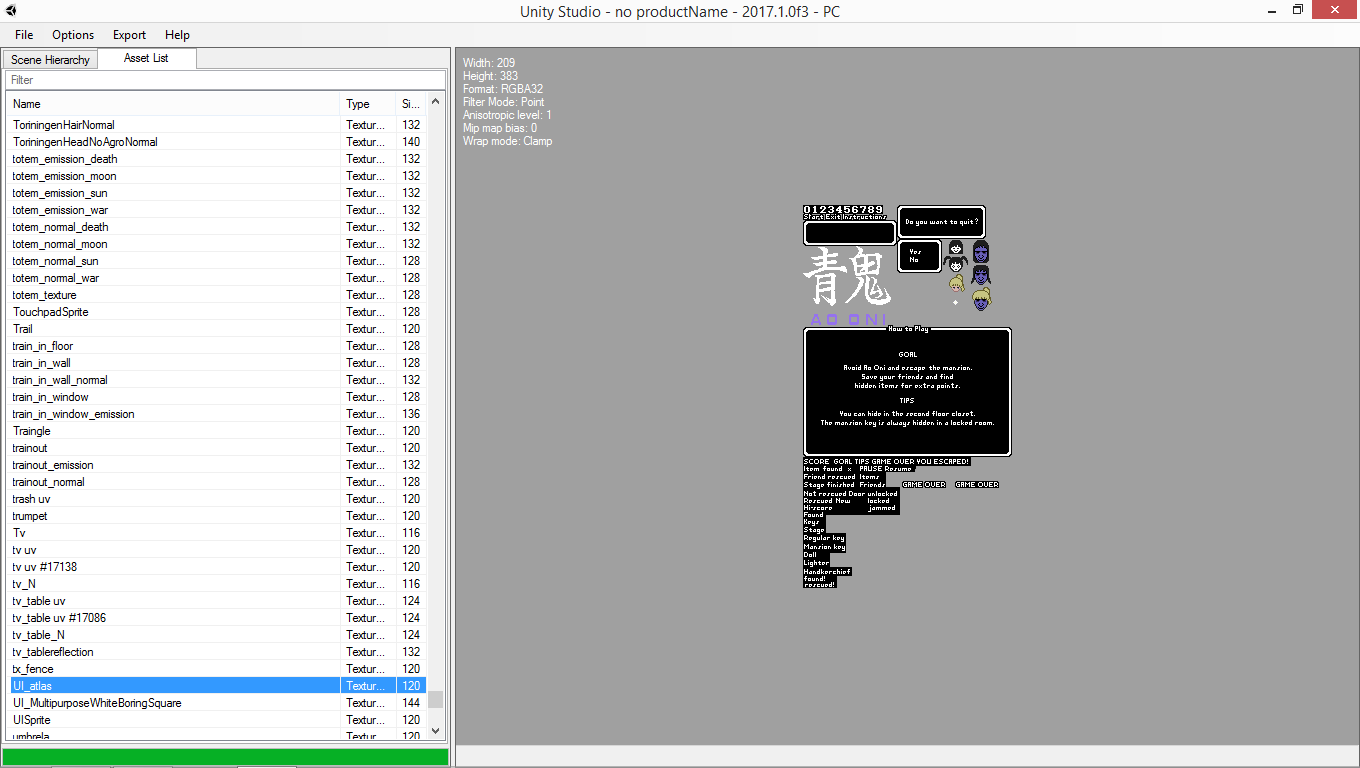Select the tv_tablereflection asset
Image resolution: width=1360 pixels, height=768 pixels.
click(x=217, y=652)
